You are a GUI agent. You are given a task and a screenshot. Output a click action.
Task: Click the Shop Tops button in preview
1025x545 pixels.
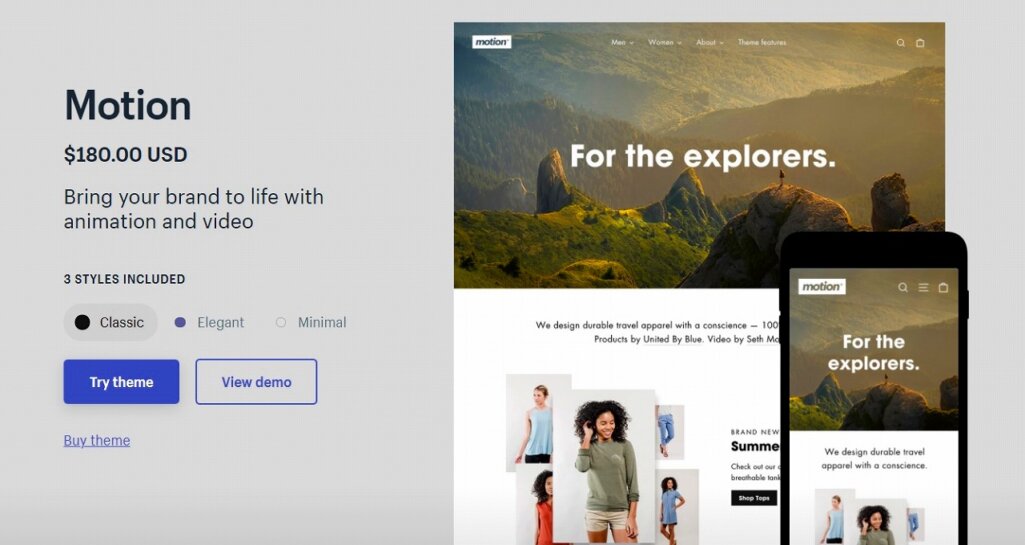click(754, 498)
